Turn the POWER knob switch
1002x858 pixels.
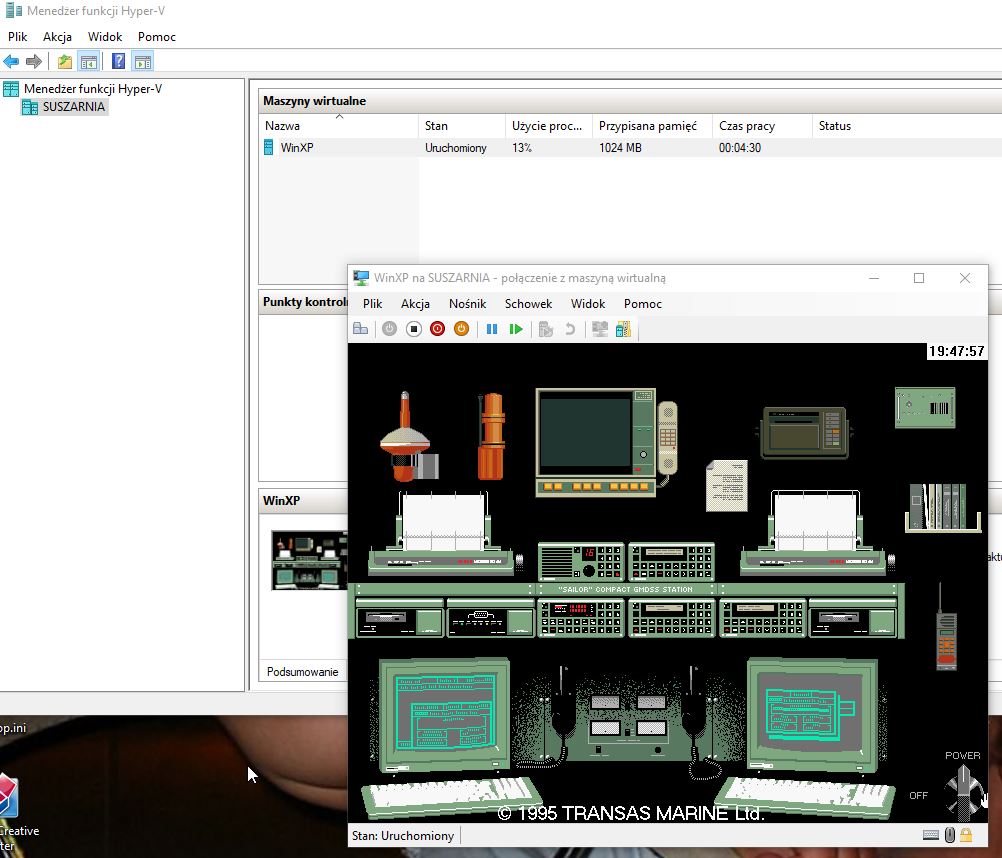coord(963,792)
